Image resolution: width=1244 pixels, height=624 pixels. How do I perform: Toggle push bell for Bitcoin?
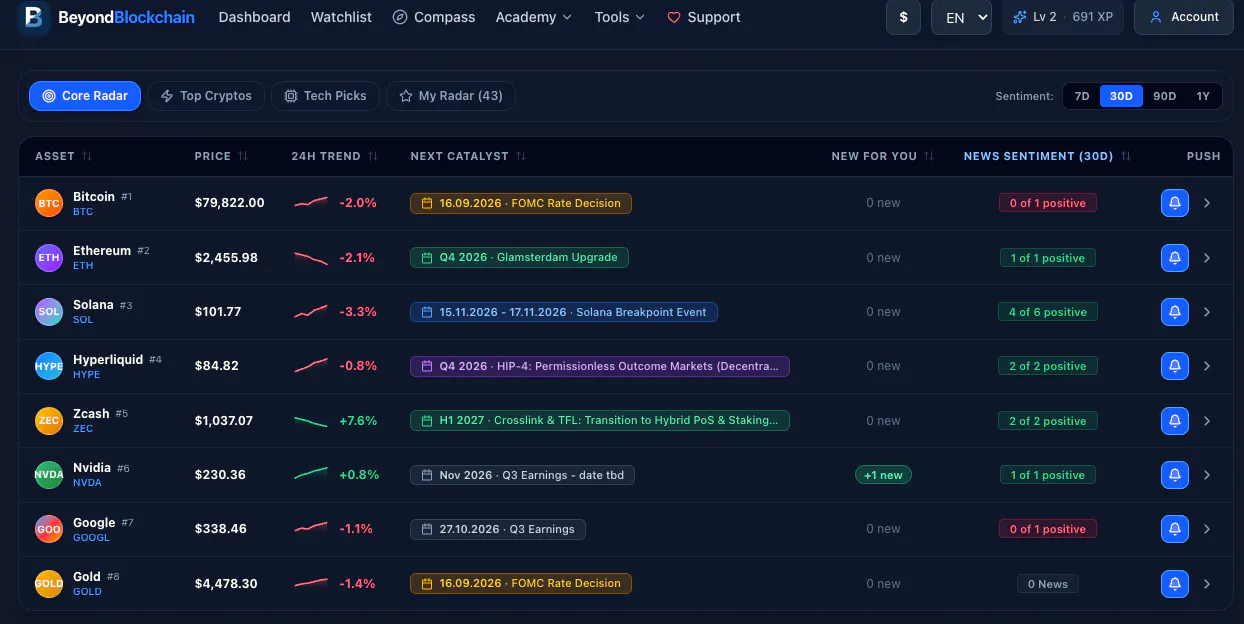tap(1175, 203)
